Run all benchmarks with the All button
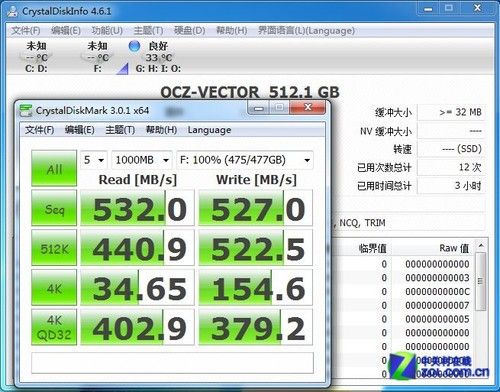 (54, 168)
